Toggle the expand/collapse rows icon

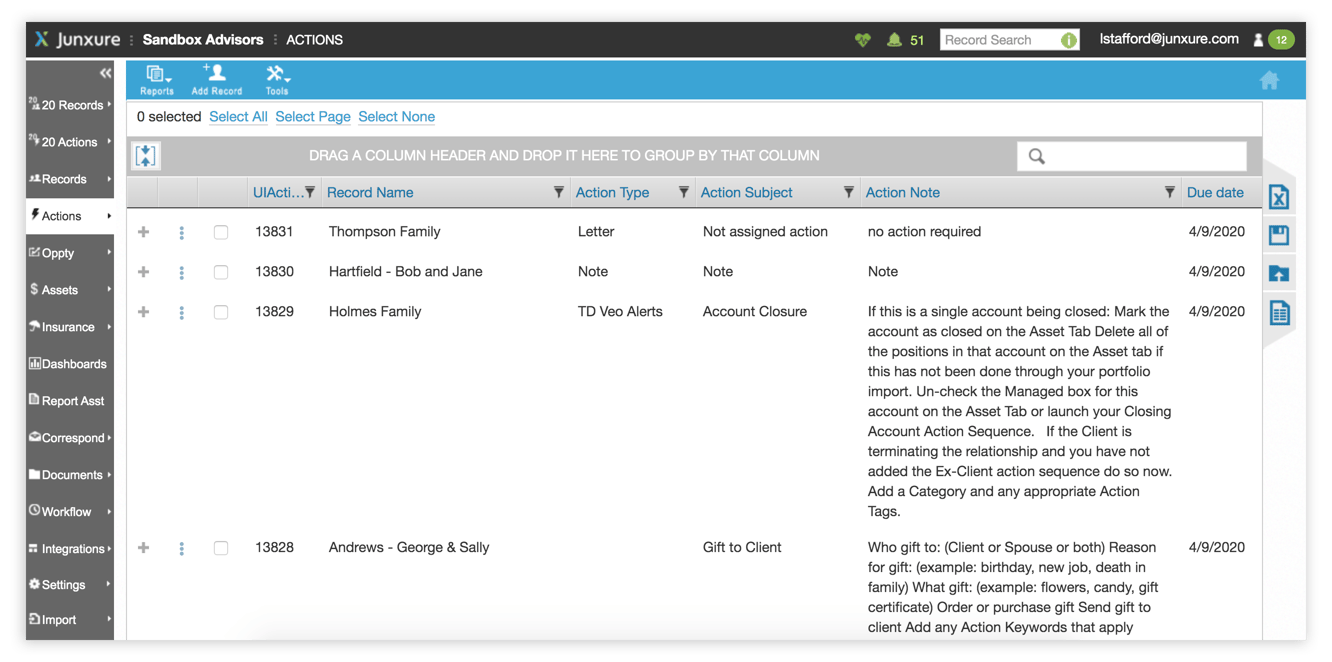146,156
